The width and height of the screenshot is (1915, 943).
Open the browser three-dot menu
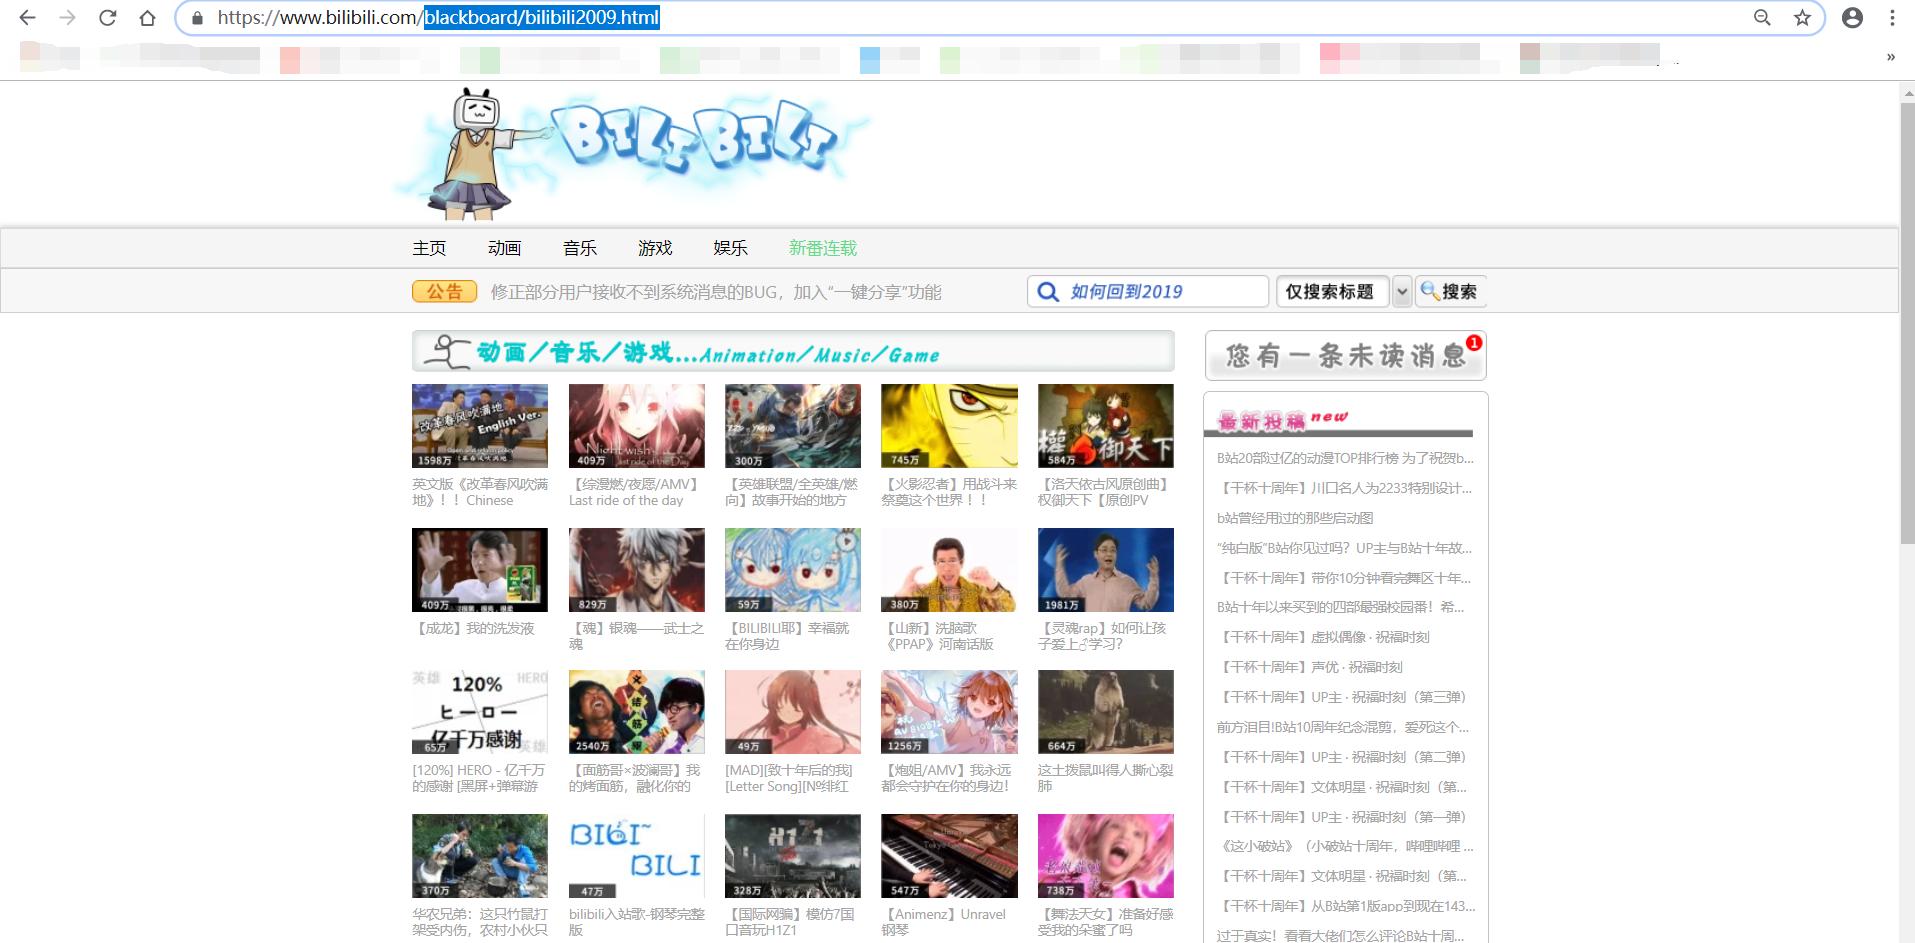point(1892,18)
